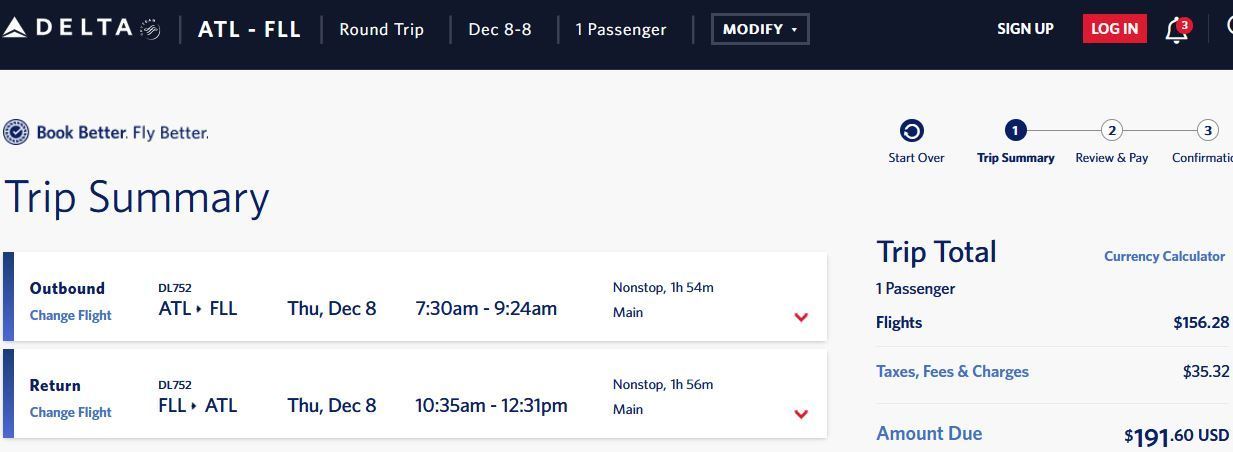Select step 1 Trip Summary circle
1233x452 pixels.
pyautogui.click(x=1015, y=130)
